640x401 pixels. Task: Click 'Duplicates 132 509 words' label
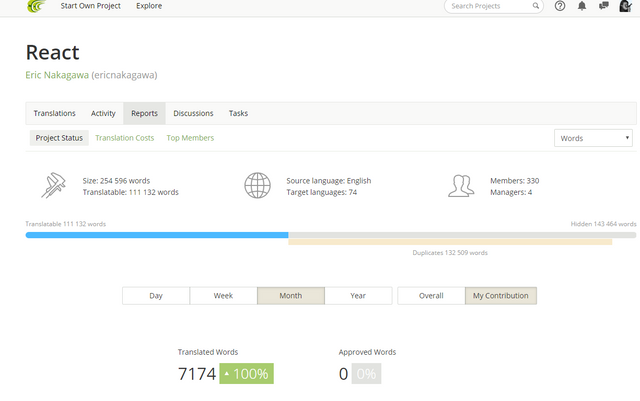[450, 253]
